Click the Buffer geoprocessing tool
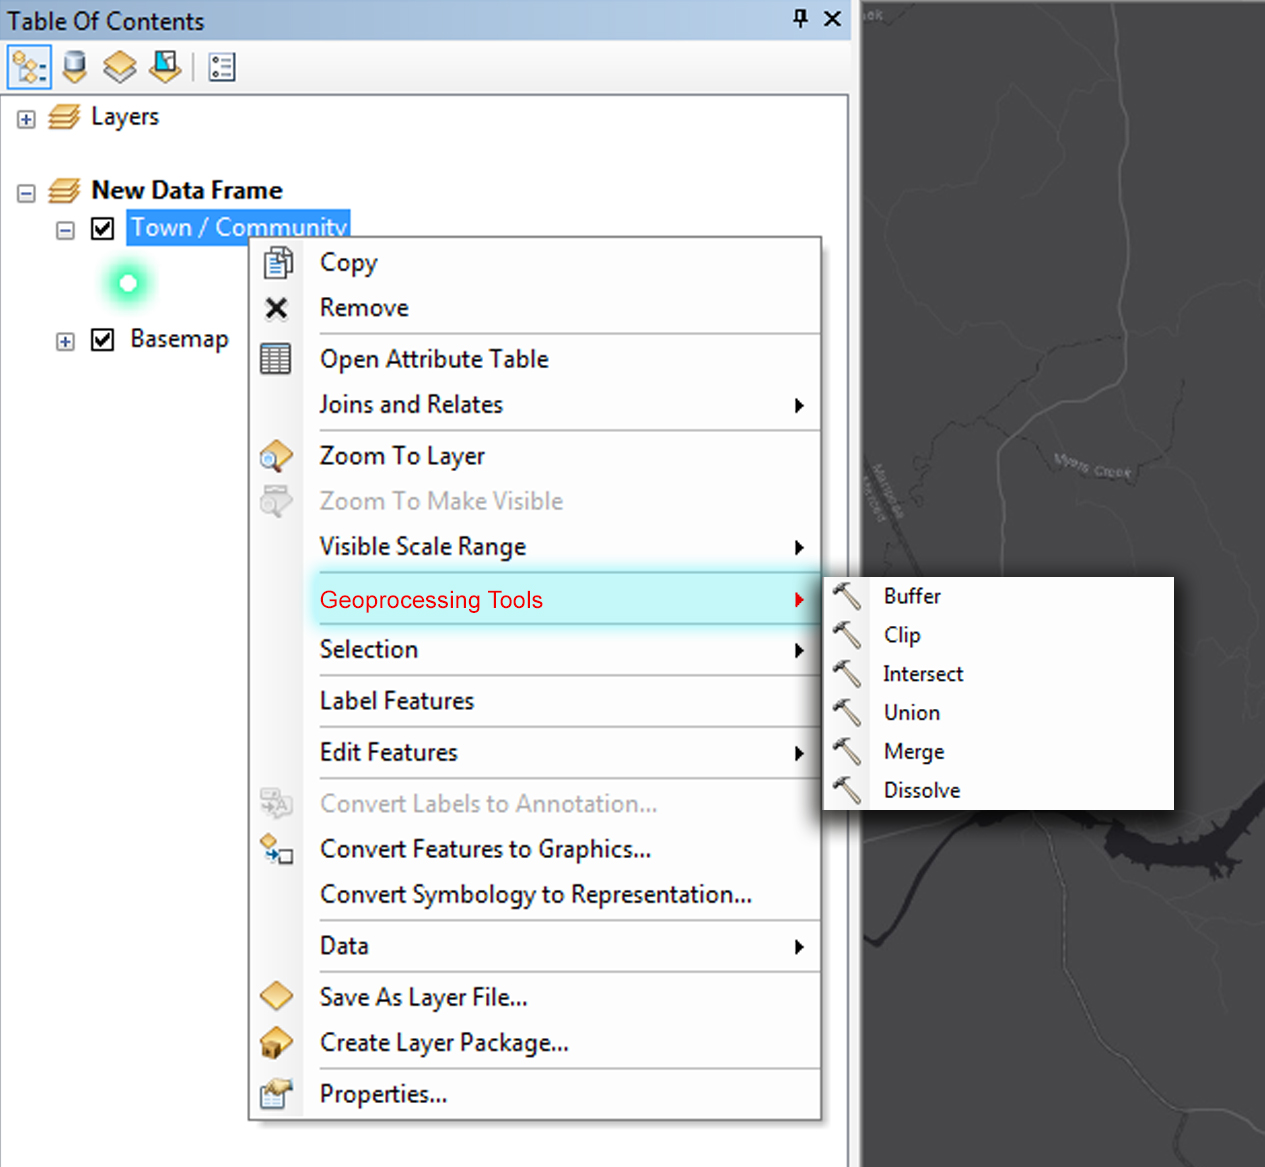The image size is (1265, 1167). pos(911,595)
